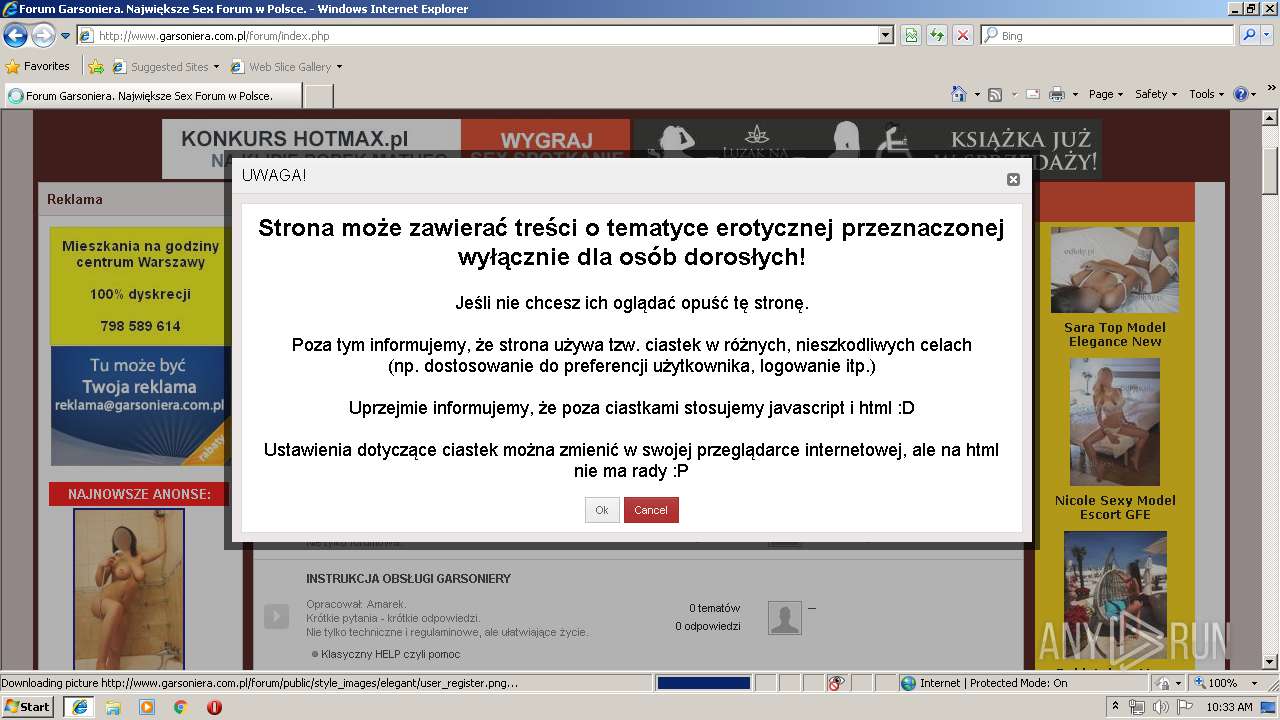Open Windows Explorer folder from taskbar
Screen dimensions: 1280x720
[113, 707]
